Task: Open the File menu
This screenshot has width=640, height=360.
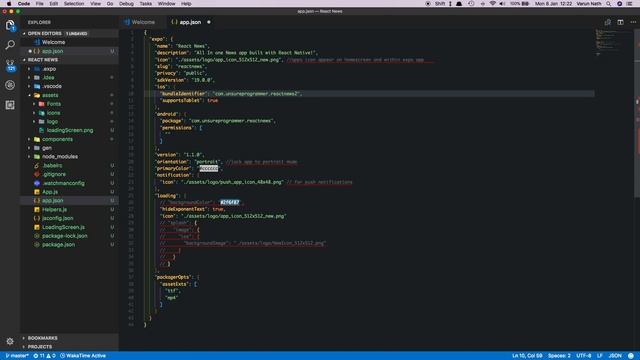Action: [x=40, y=4]
